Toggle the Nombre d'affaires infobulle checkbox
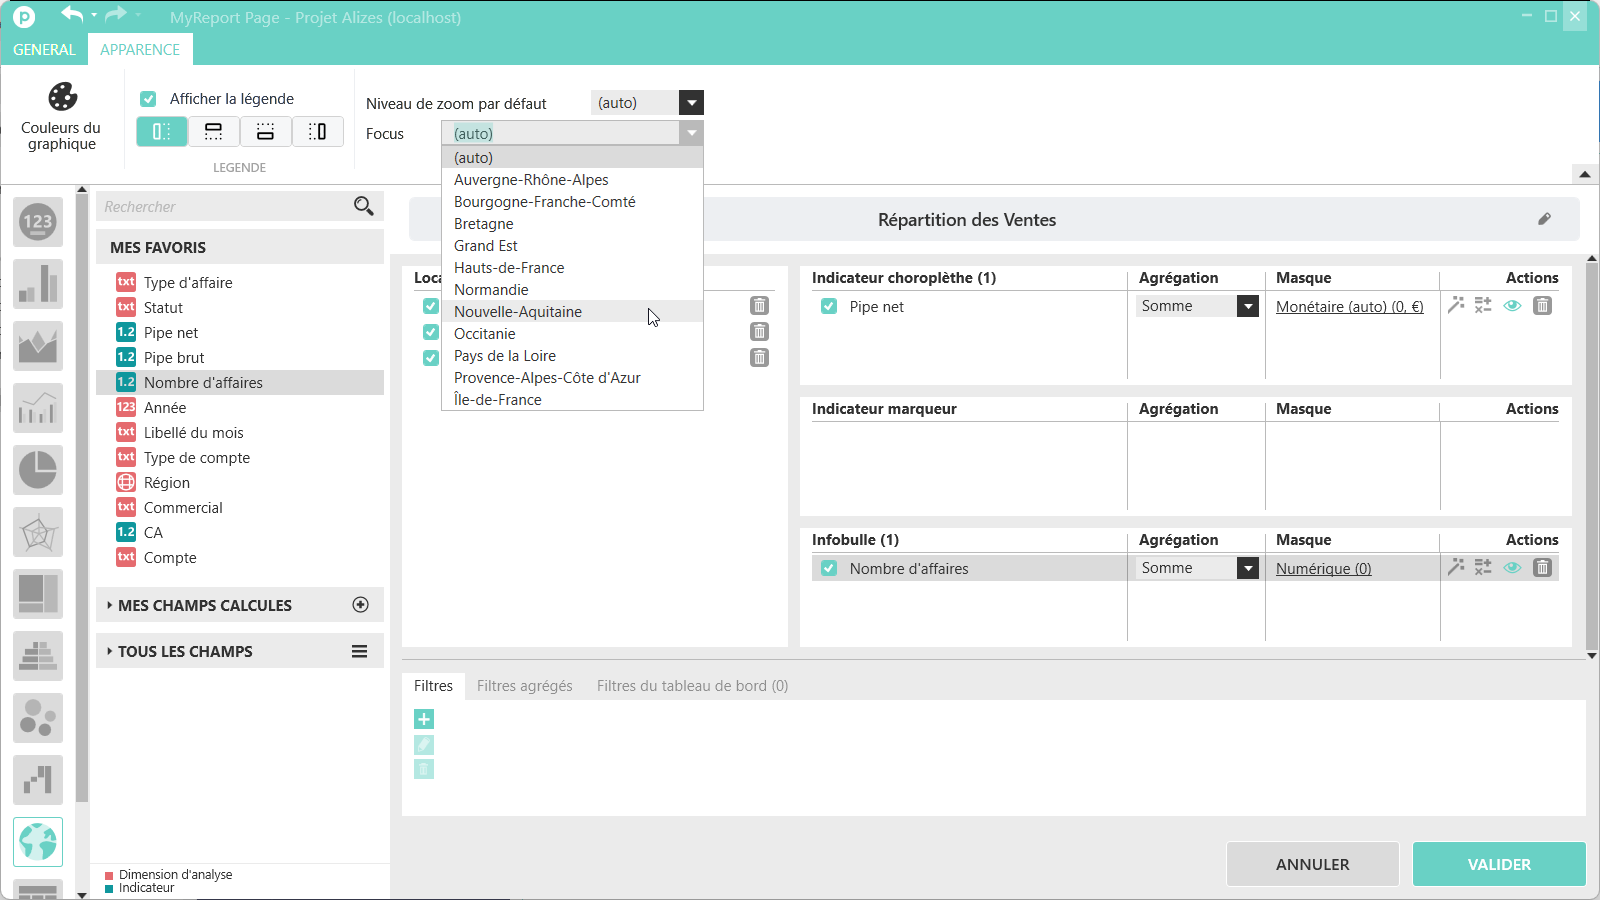This screenshot has height=900, width=1600. [829, 568]
